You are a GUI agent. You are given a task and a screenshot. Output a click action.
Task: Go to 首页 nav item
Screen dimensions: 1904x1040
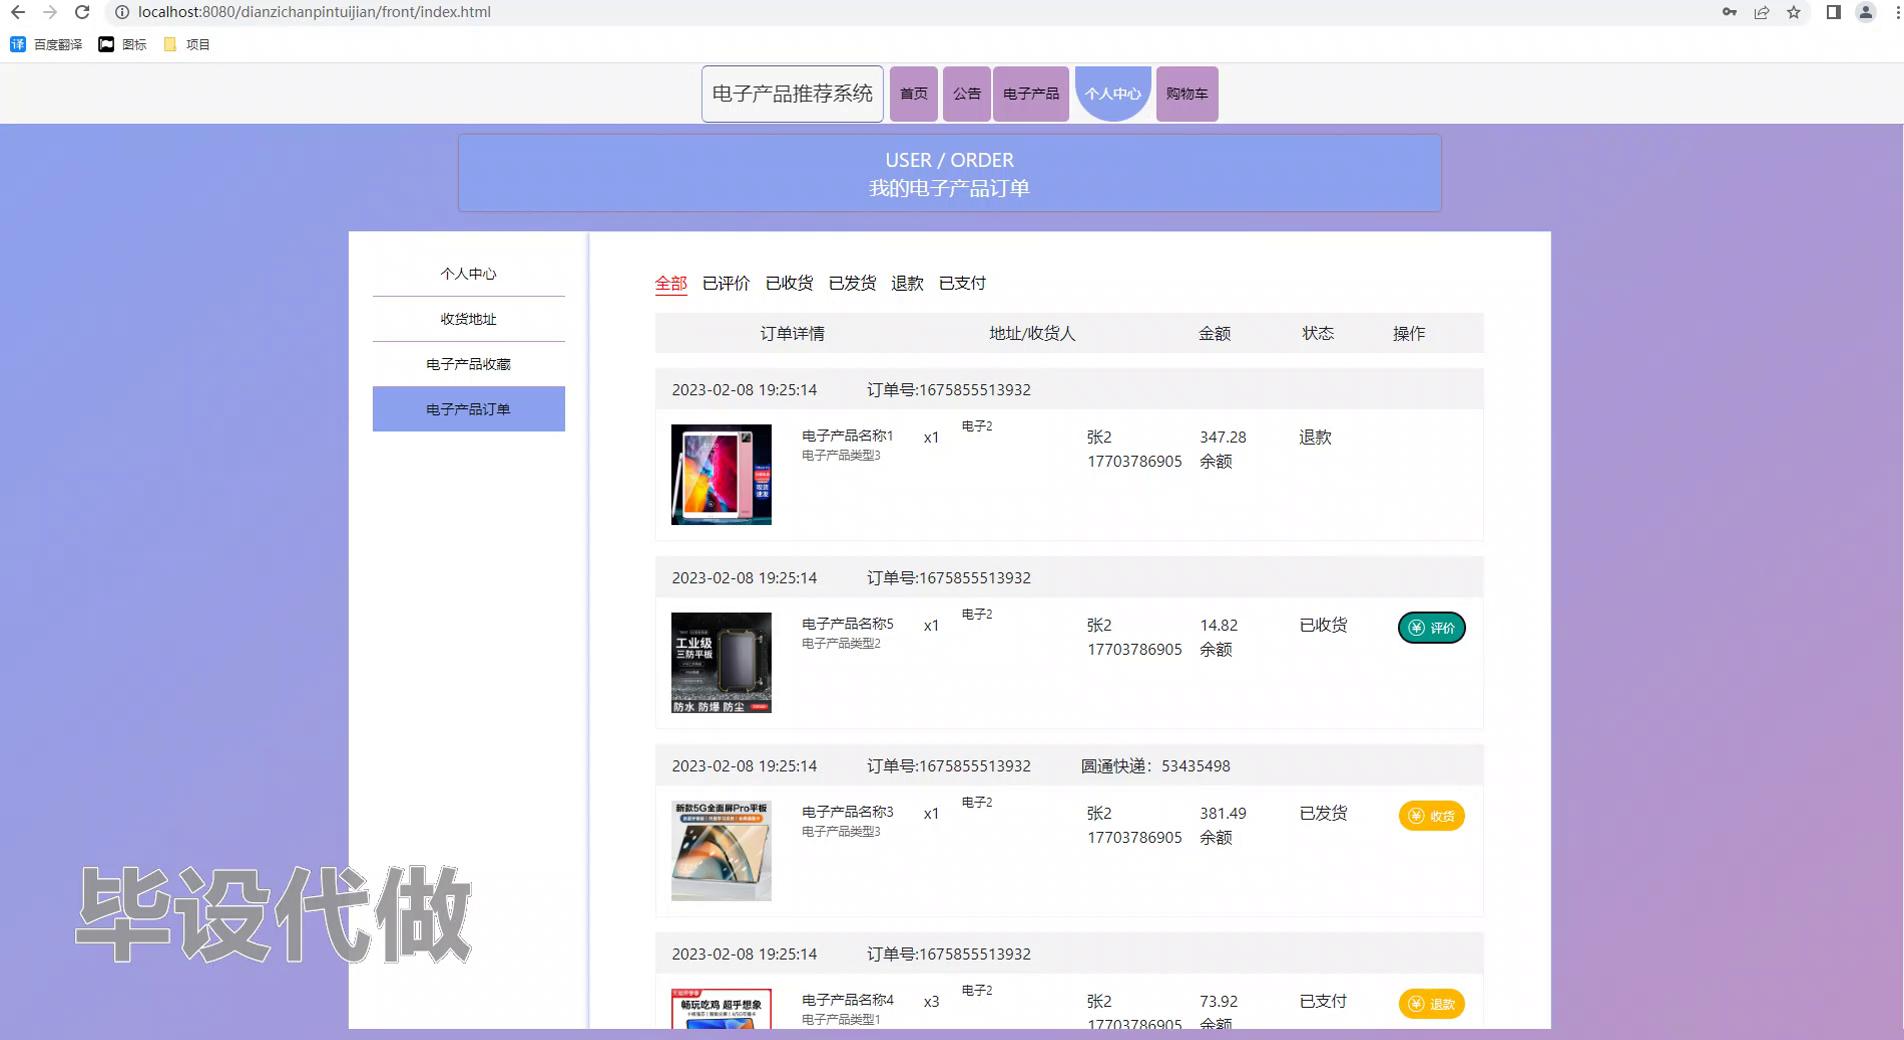click(914, 94)
